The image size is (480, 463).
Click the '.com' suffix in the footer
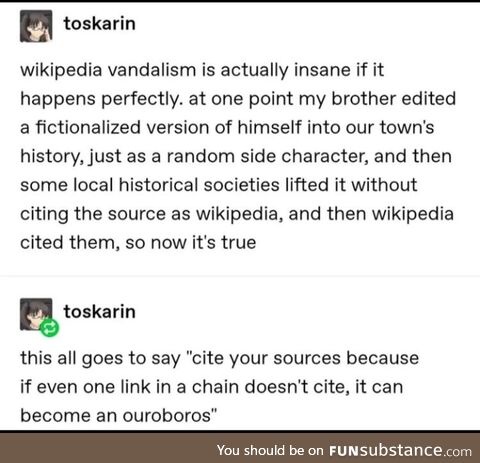tap(457, 452)
